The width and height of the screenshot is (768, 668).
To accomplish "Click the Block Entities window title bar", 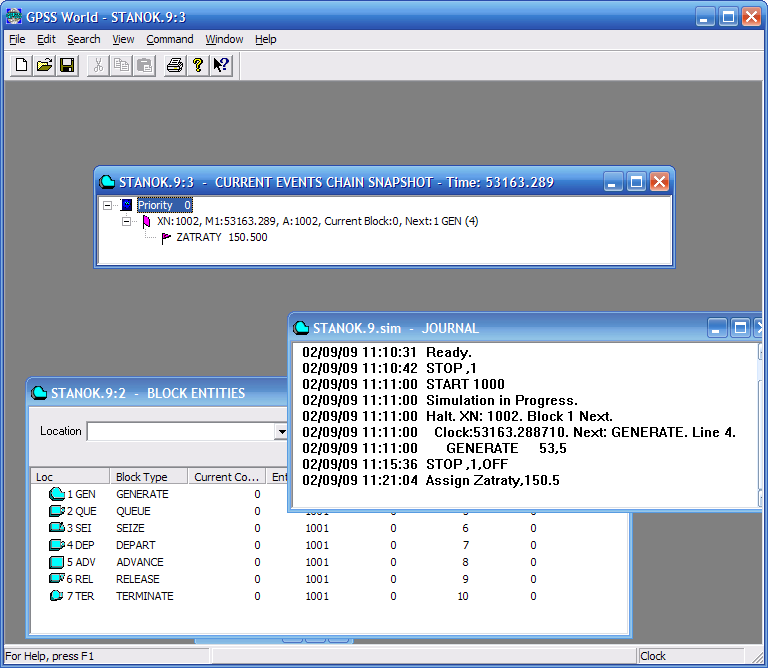I will coord(157,393).
